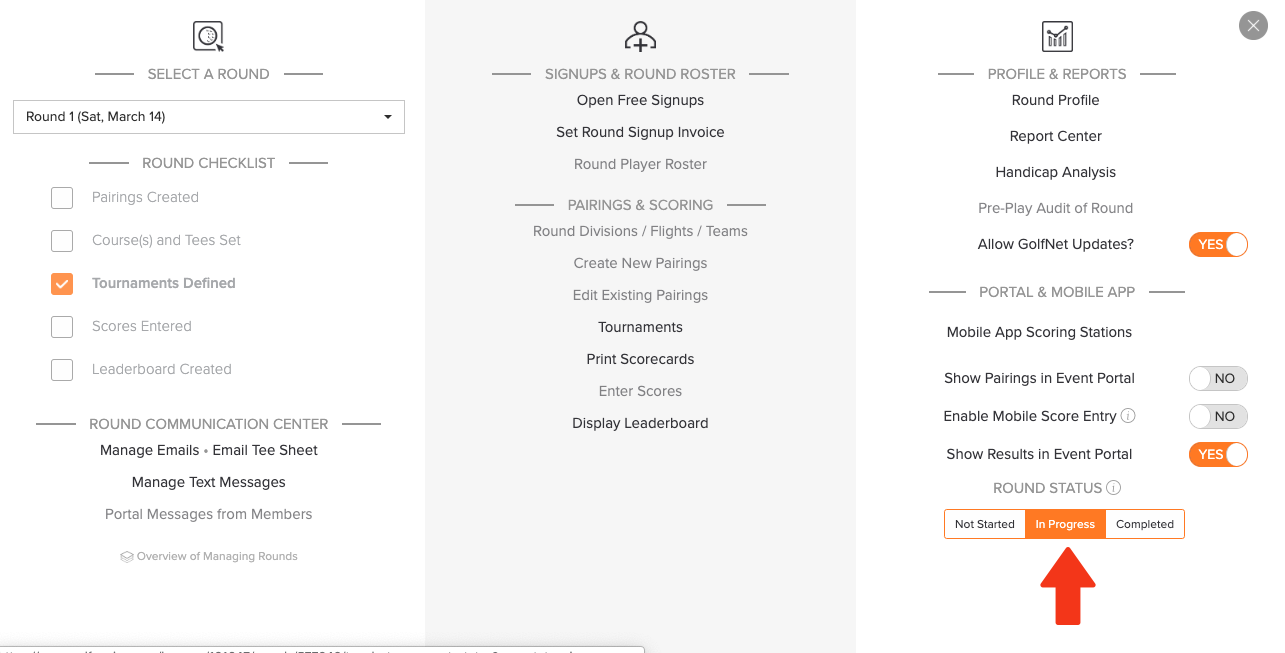Image resolution: width=1285 pixels, height=653 pixels.
Task: Click info icon beside Enable Mobile Score Entry
Action: [x=1128, y=416]
